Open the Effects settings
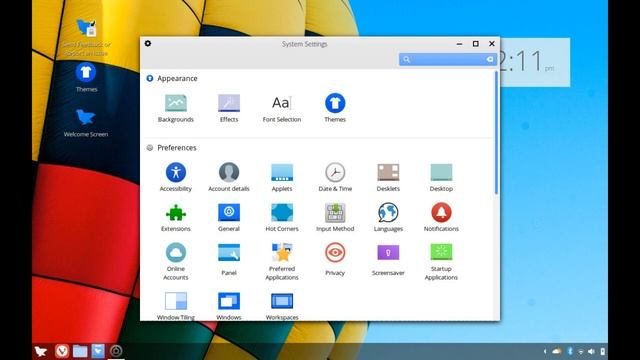 click(x=229, y=108)
